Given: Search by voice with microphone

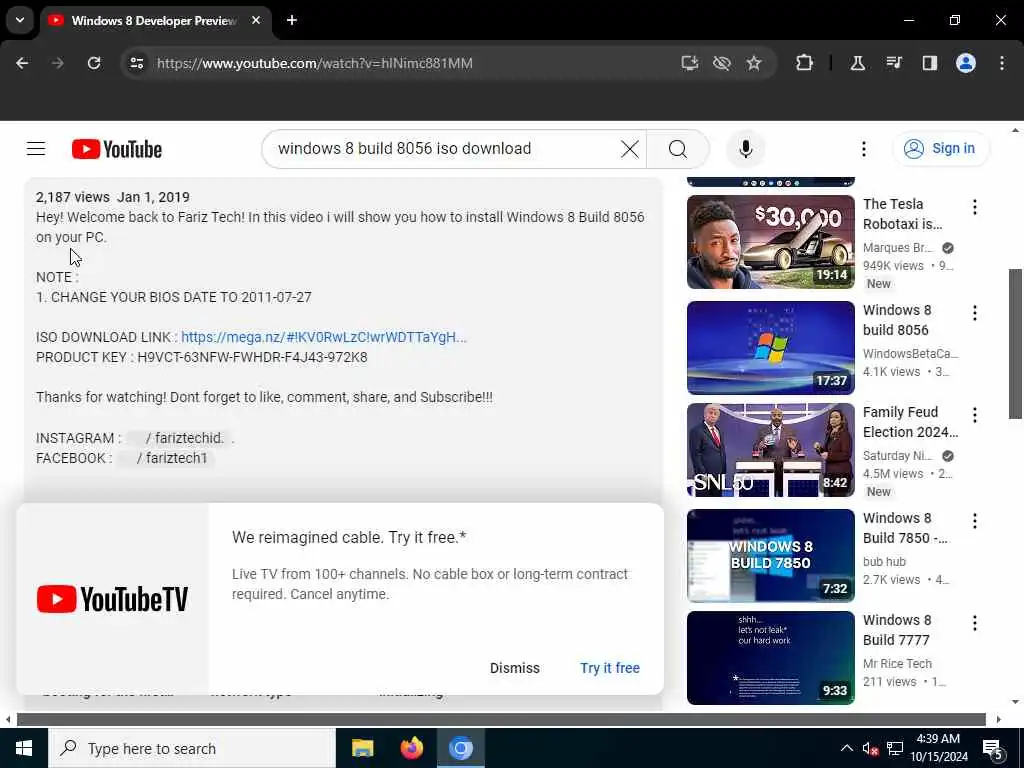Looking at the screenshot, I should click(746, 149).
